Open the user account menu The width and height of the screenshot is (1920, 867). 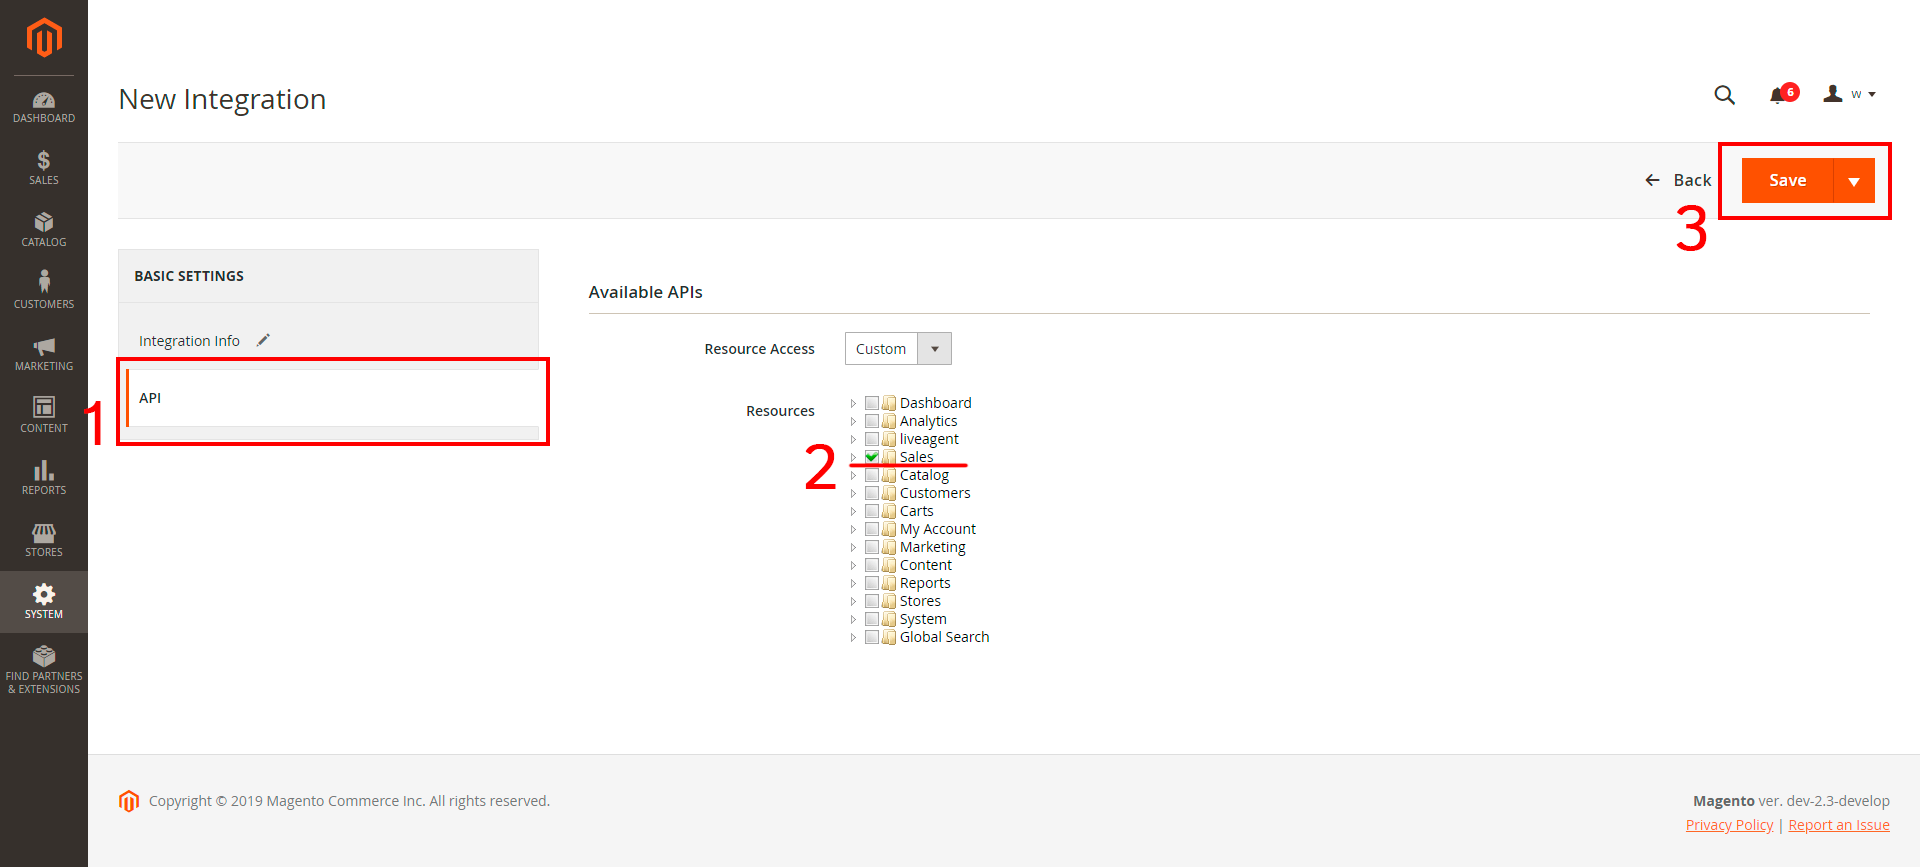point(1849,95)
